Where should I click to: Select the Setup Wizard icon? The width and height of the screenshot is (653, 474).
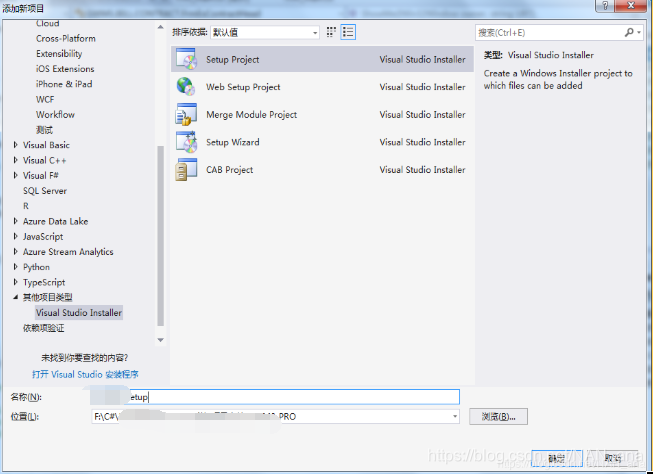[x=186, y=142]
